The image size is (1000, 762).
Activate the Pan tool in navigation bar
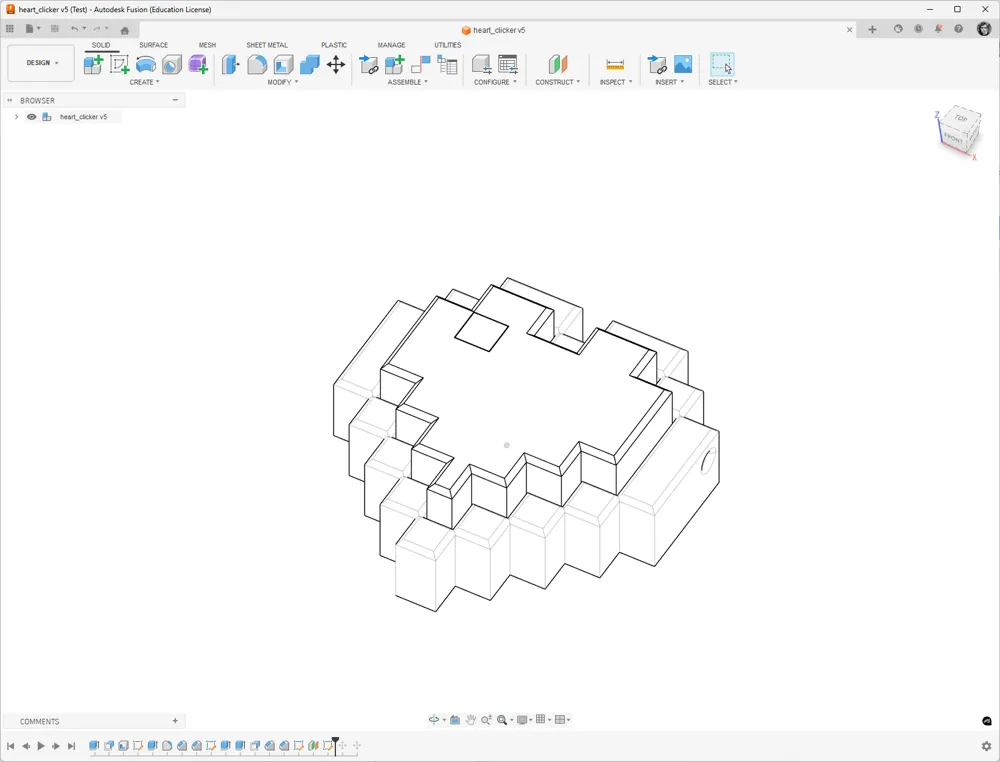coord(470,719)
